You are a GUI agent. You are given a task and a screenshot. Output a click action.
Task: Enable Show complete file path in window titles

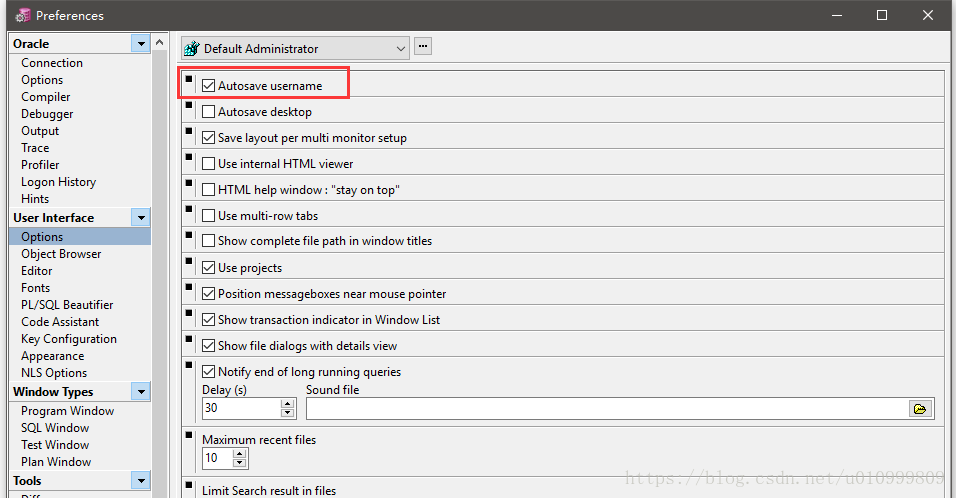209,241
